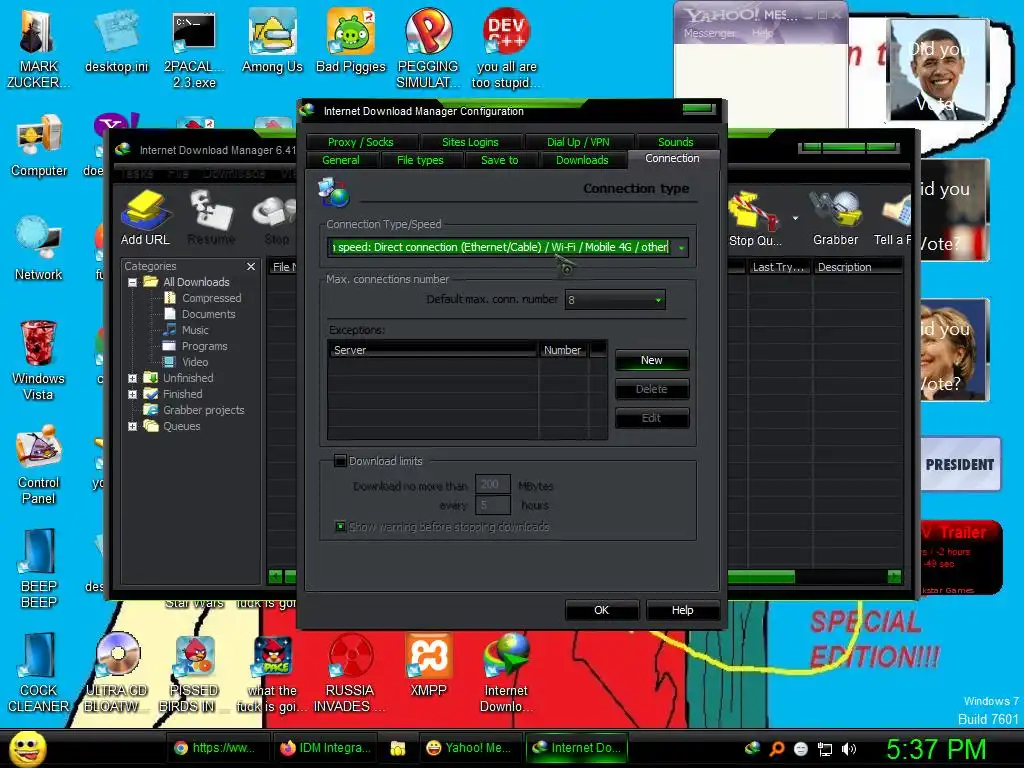Close the Categories panel with X
Viewport: 1024px width, 768px height.
pos(251,266)
